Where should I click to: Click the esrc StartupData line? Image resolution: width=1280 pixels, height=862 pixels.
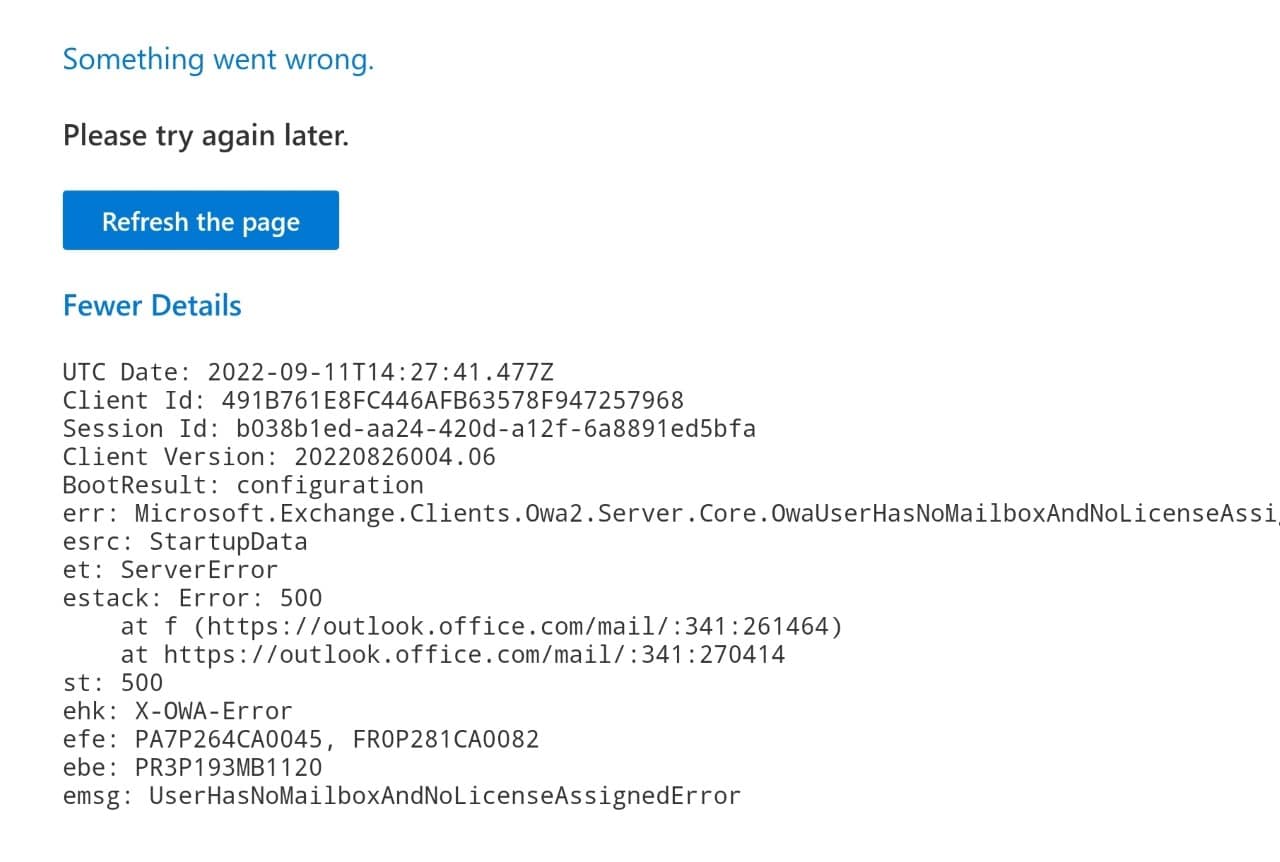click(185, 542)
